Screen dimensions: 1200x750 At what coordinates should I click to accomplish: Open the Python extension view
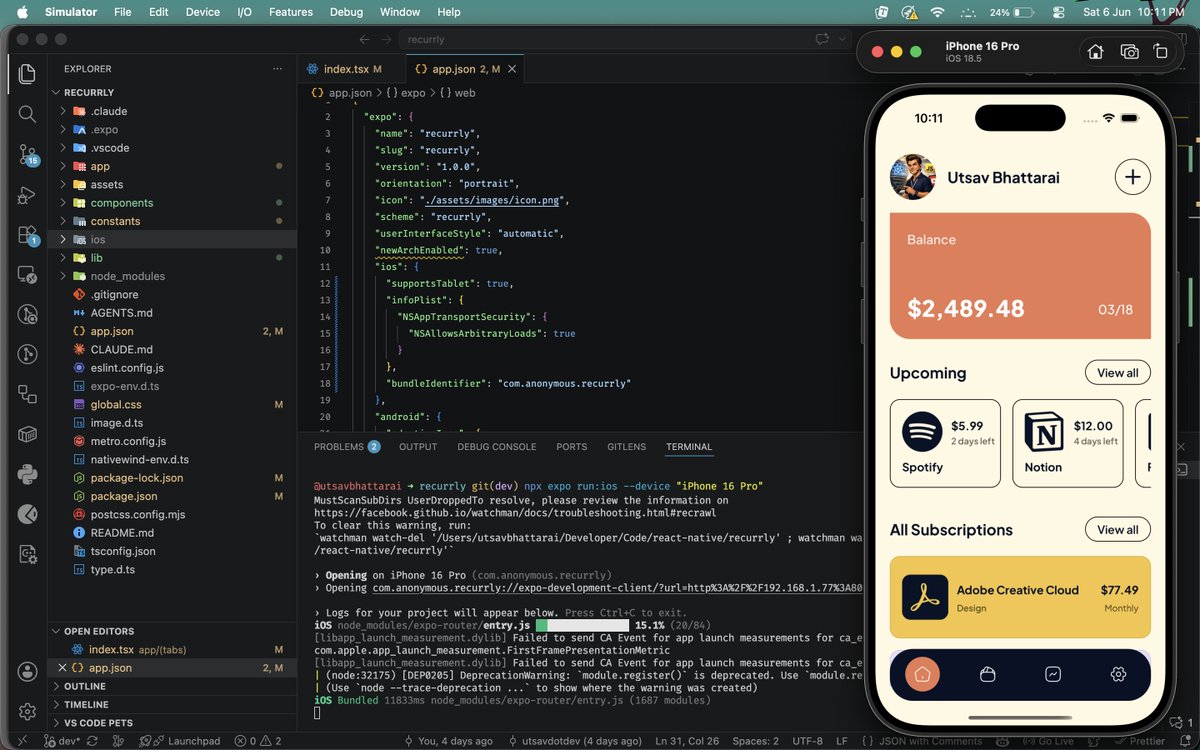point(27,473)
